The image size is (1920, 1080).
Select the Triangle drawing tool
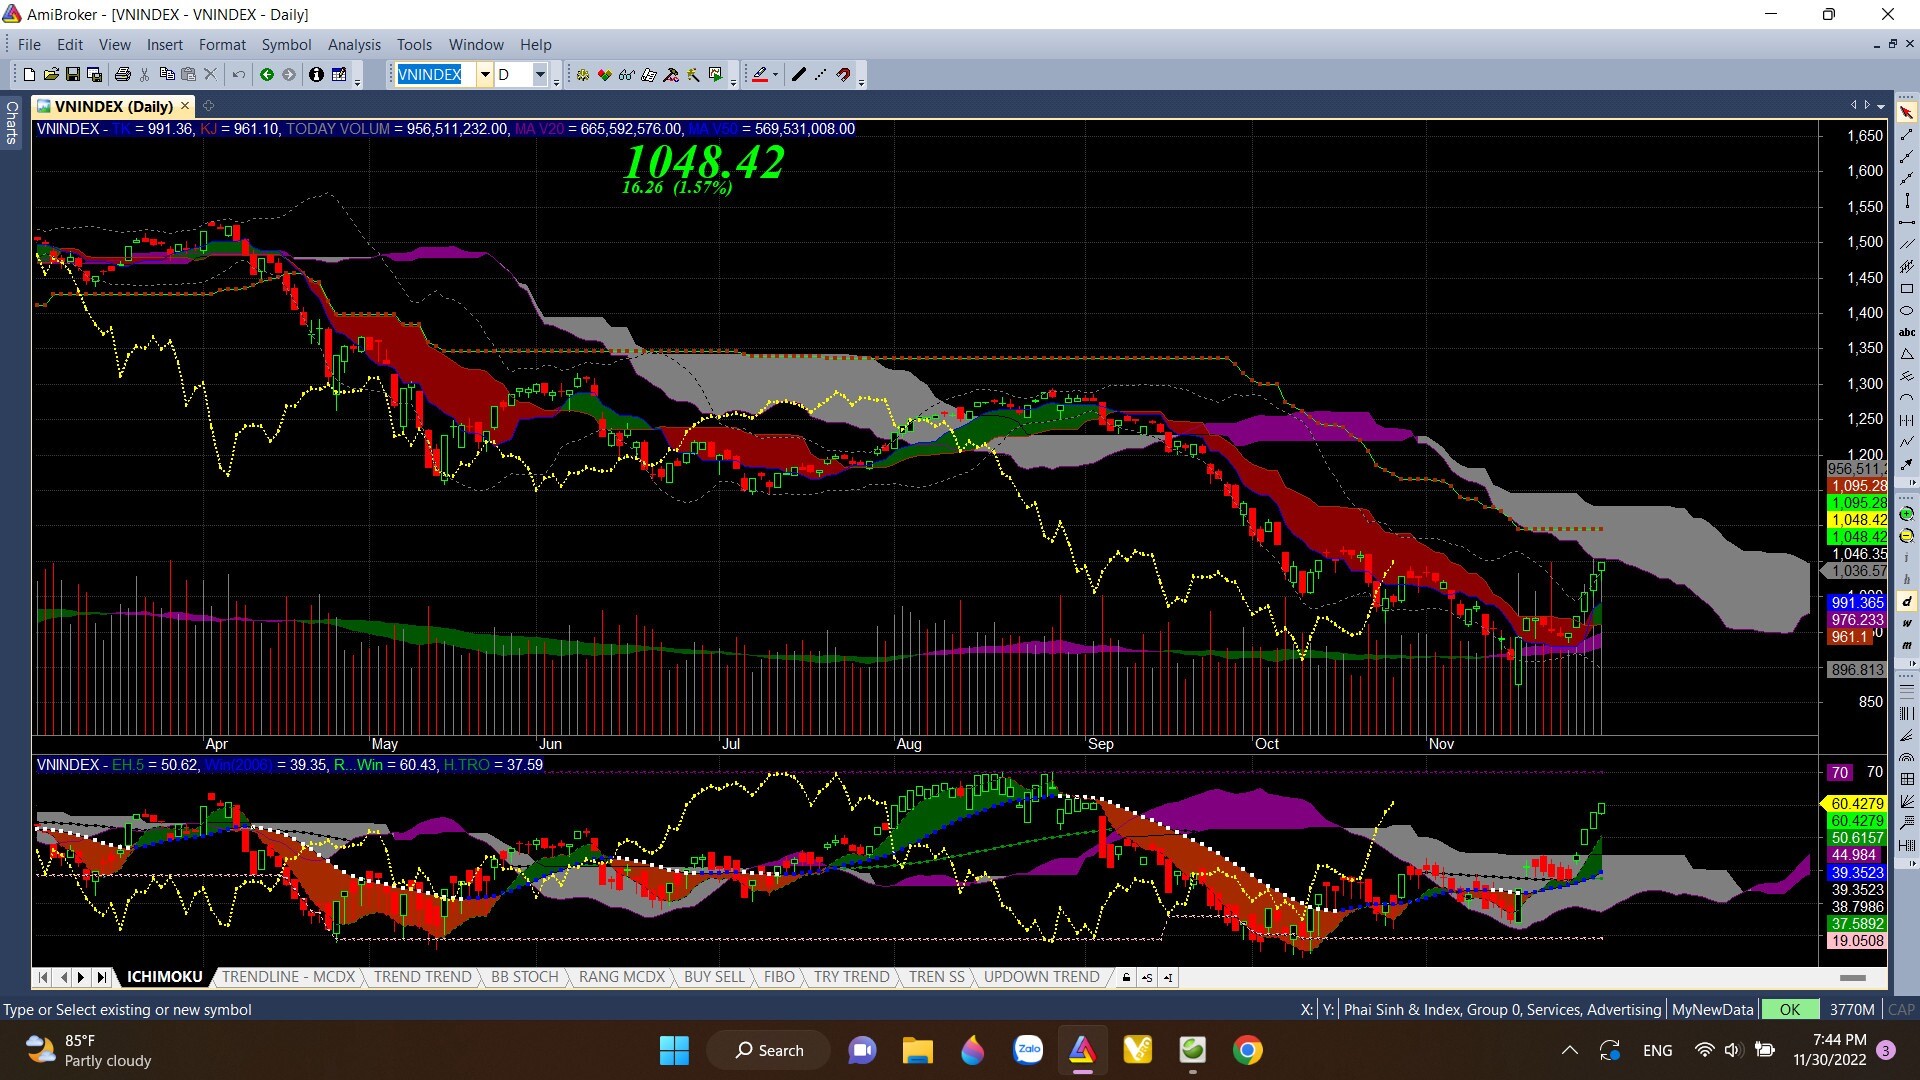(1907, 354)
